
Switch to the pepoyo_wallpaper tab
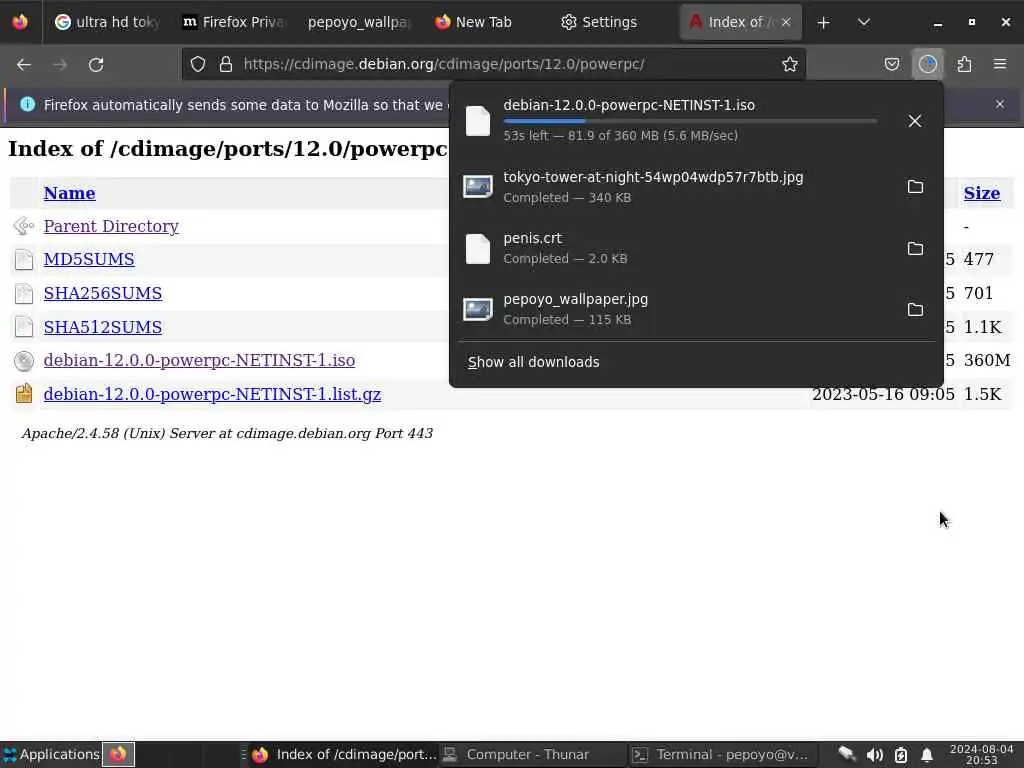click(x=360, y=22)
